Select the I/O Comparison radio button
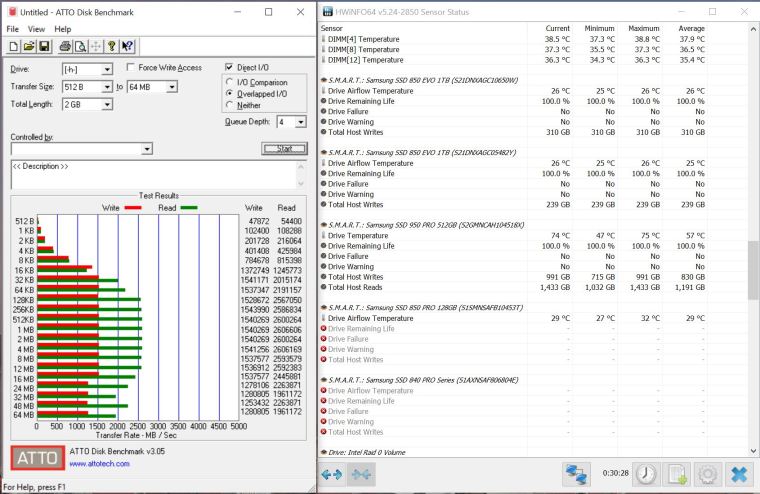This screenshot has height=494, width=760. (x=230, y=82)
